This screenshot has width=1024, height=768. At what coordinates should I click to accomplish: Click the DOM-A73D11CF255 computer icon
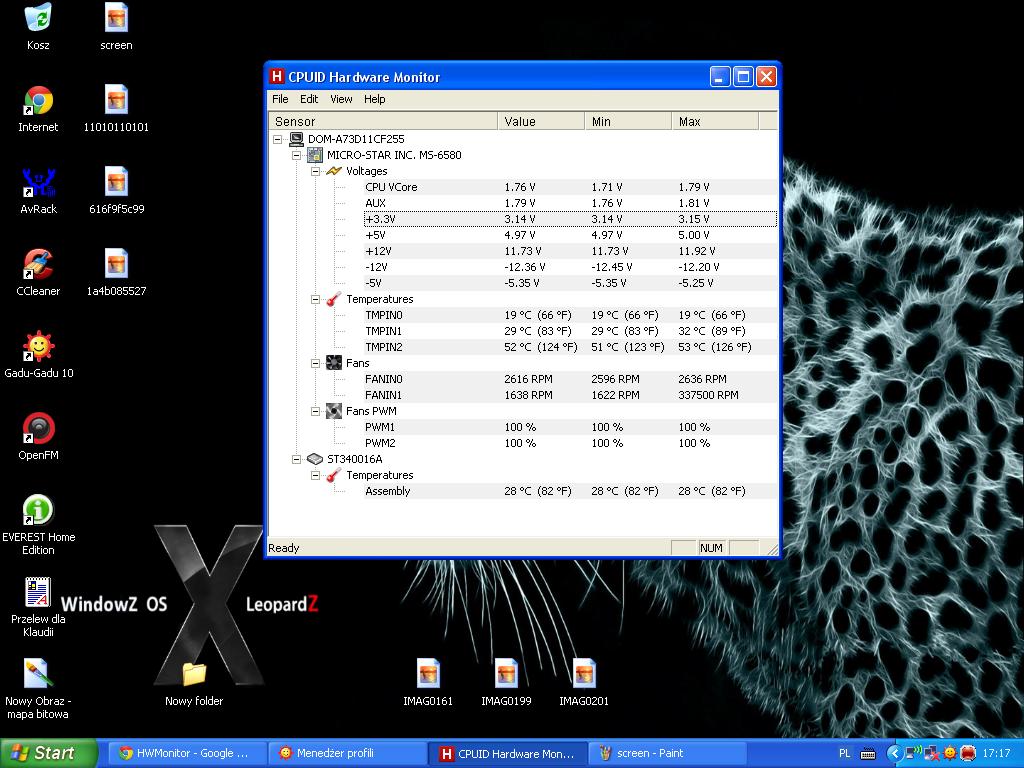click(x=296, y=139)
